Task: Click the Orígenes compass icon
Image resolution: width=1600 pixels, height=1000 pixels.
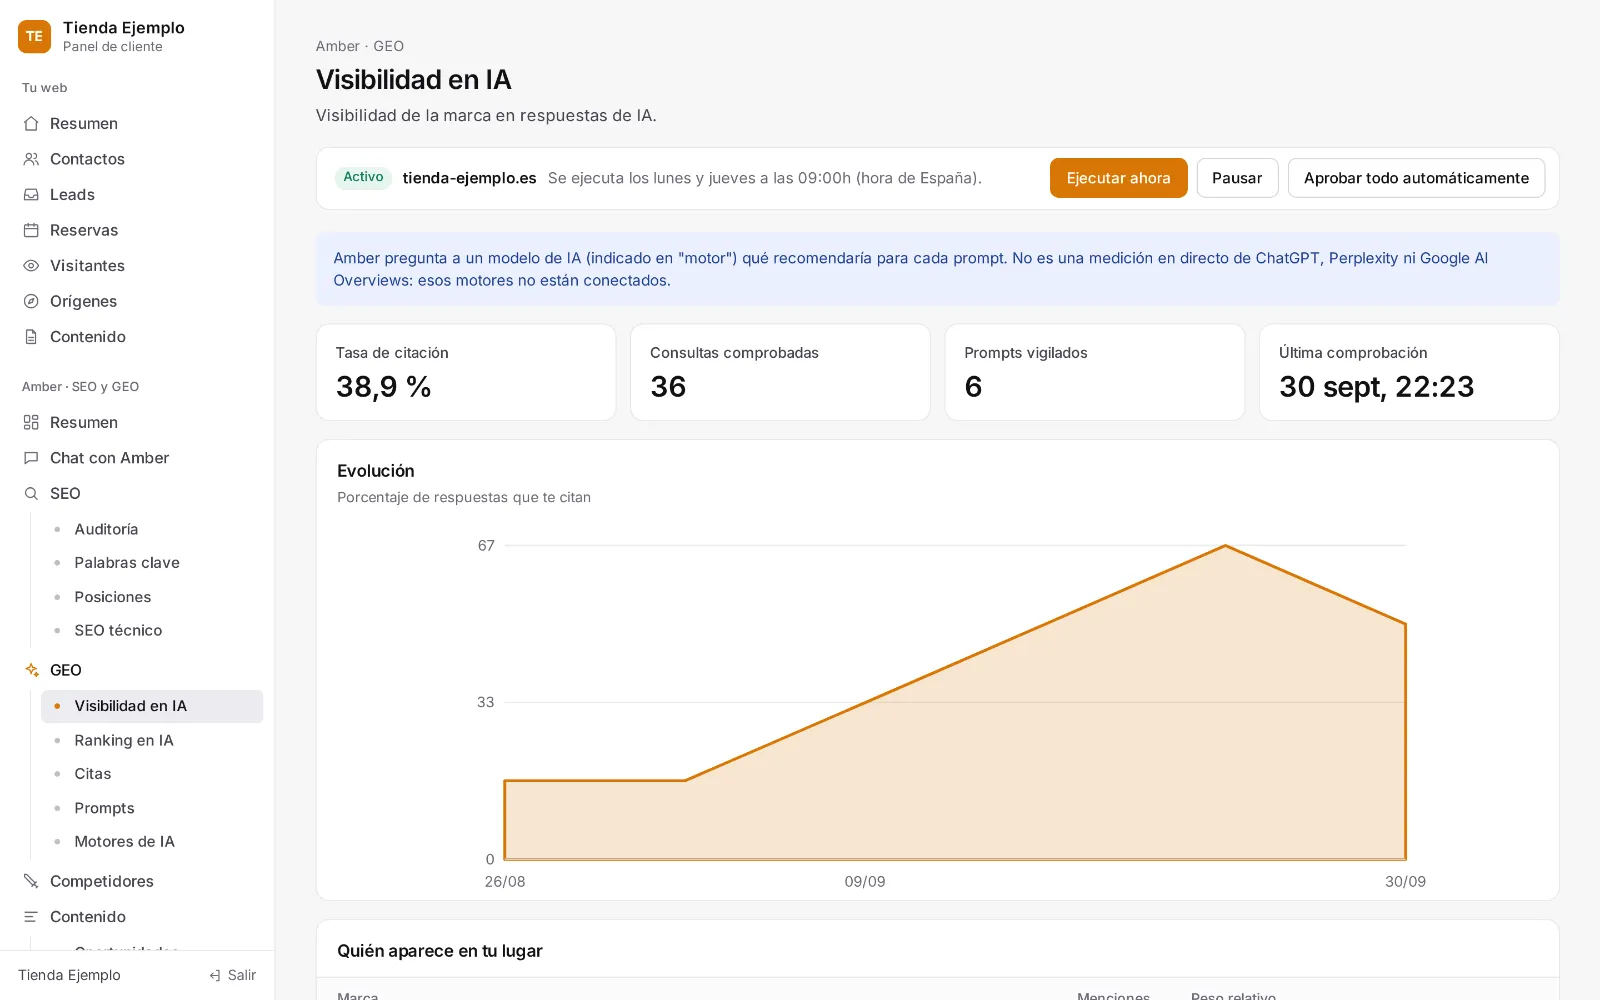Action: pos(31,301)
